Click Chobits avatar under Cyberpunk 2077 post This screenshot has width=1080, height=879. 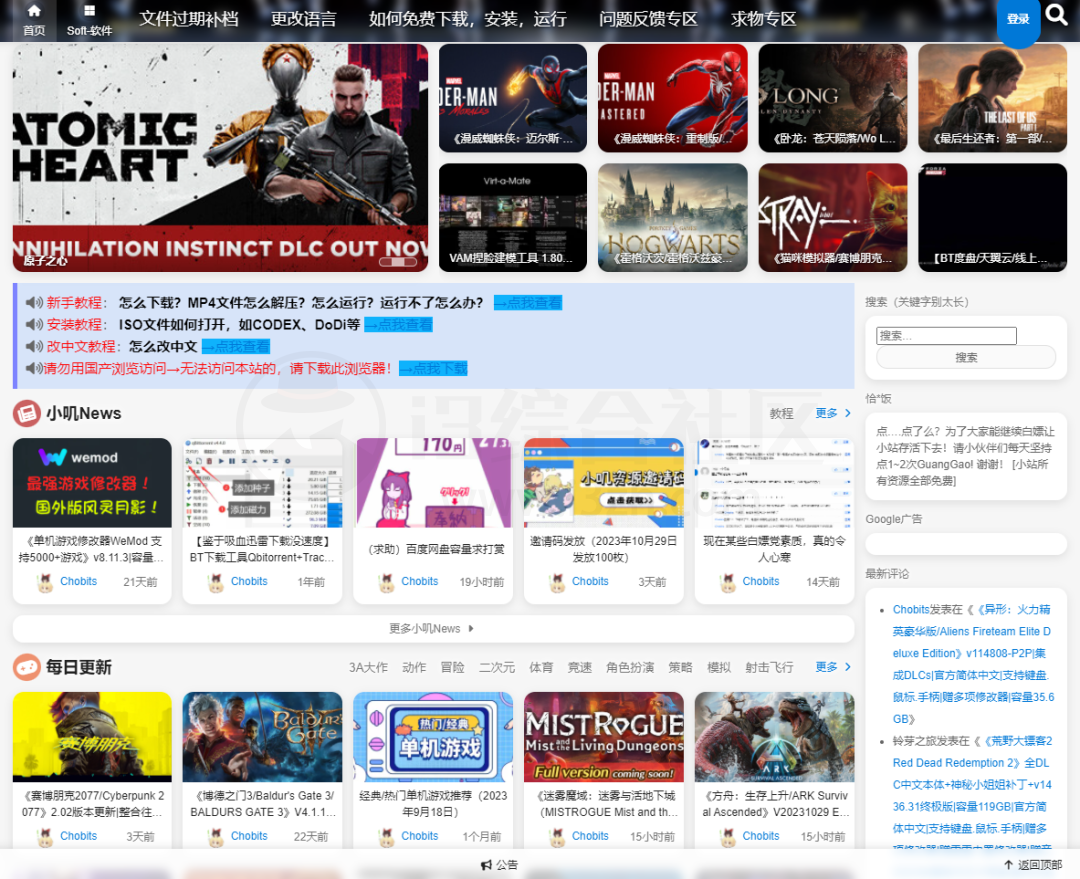45,836
